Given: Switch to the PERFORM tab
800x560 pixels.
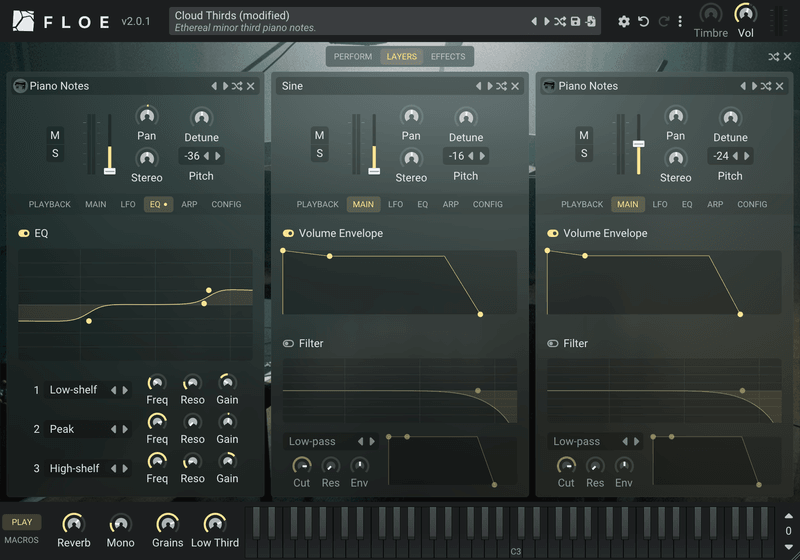Looking at the screenshot, I should click(353, 57).
